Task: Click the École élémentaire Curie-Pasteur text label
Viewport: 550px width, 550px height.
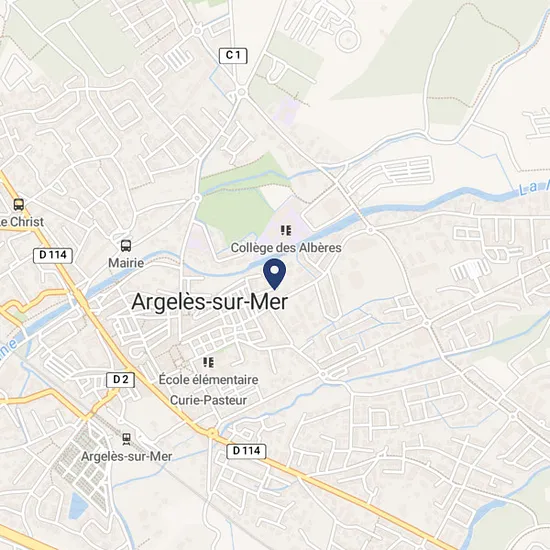Action: (208, 390)
